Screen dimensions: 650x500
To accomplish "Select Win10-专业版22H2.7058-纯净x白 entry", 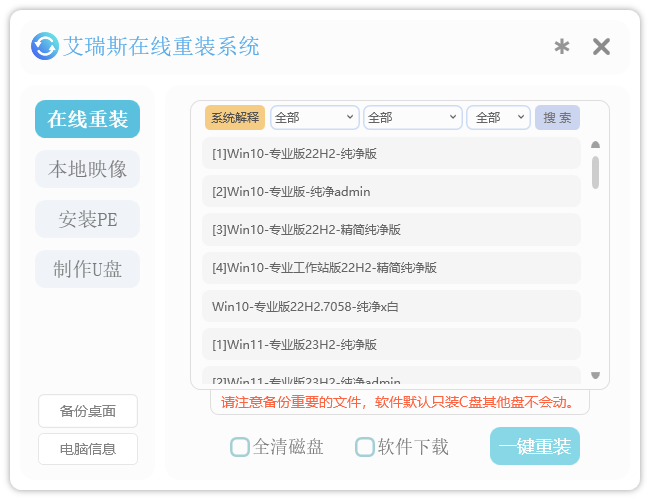I will tap(391, 306).
